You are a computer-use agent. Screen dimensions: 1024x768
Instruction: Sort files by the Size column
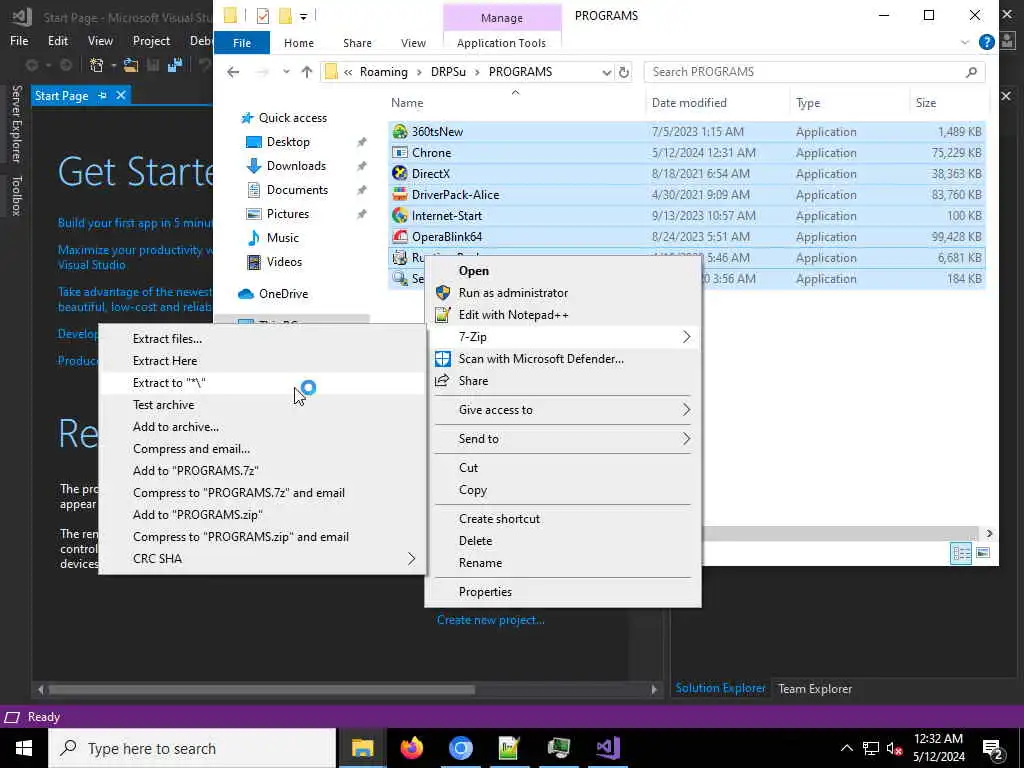[925, 103]
